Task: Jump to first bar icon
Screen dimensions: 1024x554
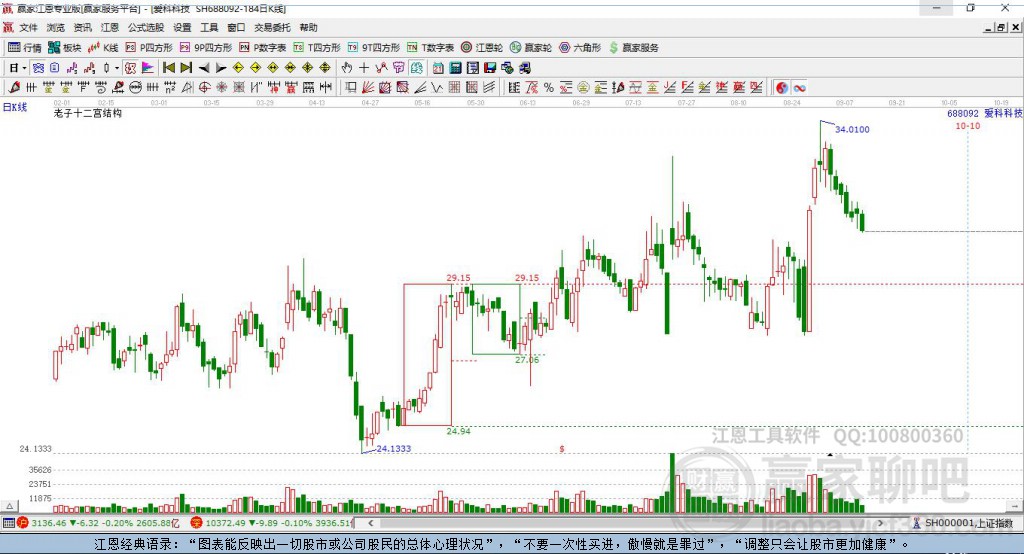Action: point(168,68)
